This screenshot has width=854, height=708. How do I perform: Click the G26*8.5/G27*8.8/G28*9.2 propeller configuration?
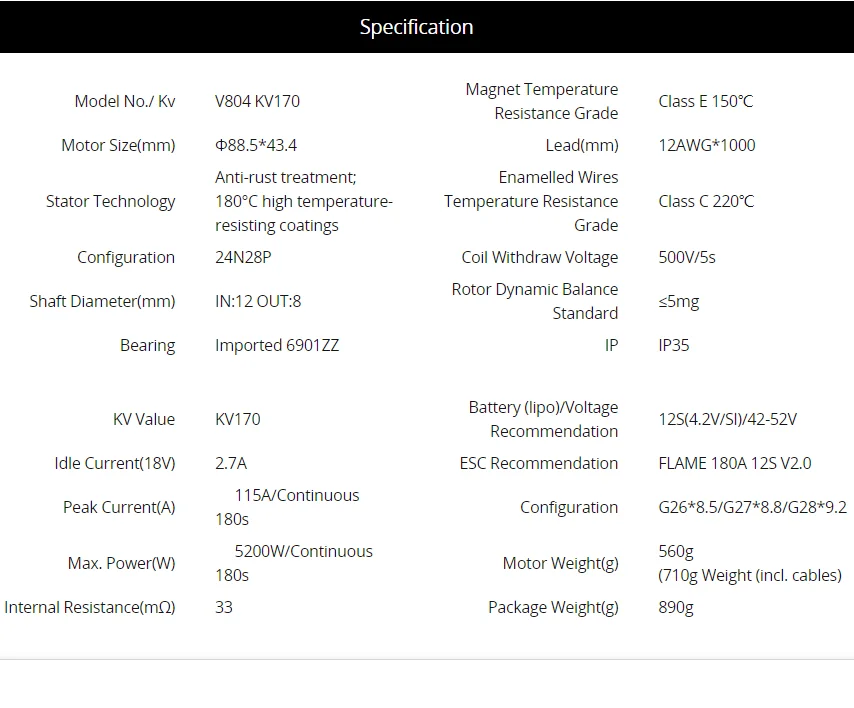(752, 508)
